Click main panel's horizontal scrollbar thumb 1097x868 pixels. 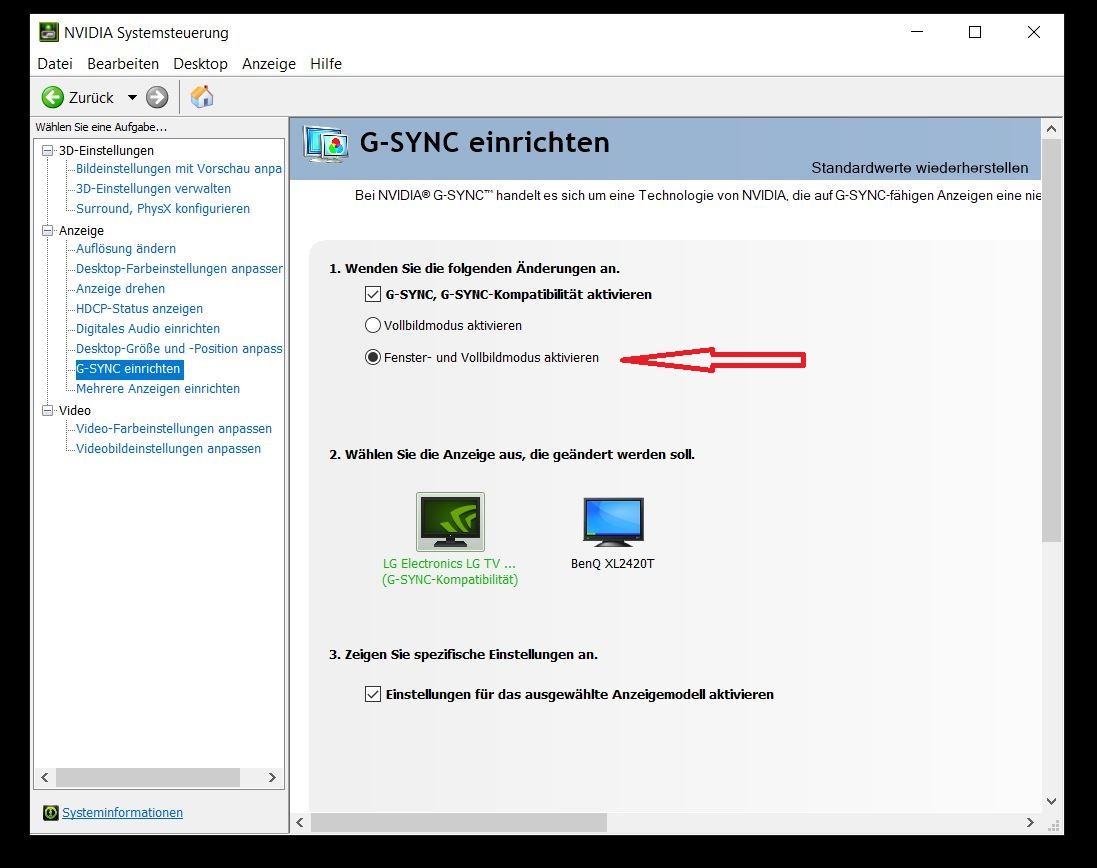click(459, 823)
